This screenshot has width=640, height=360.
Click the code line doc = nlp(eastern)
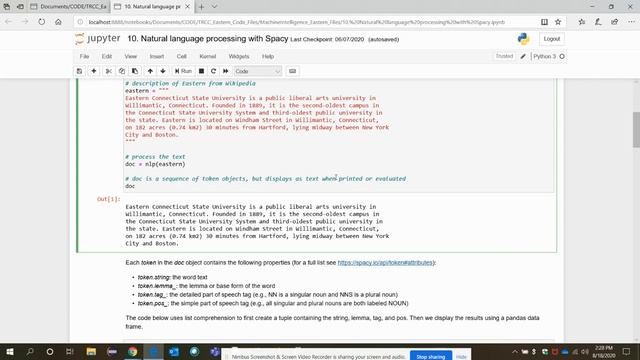coord(155,164)
